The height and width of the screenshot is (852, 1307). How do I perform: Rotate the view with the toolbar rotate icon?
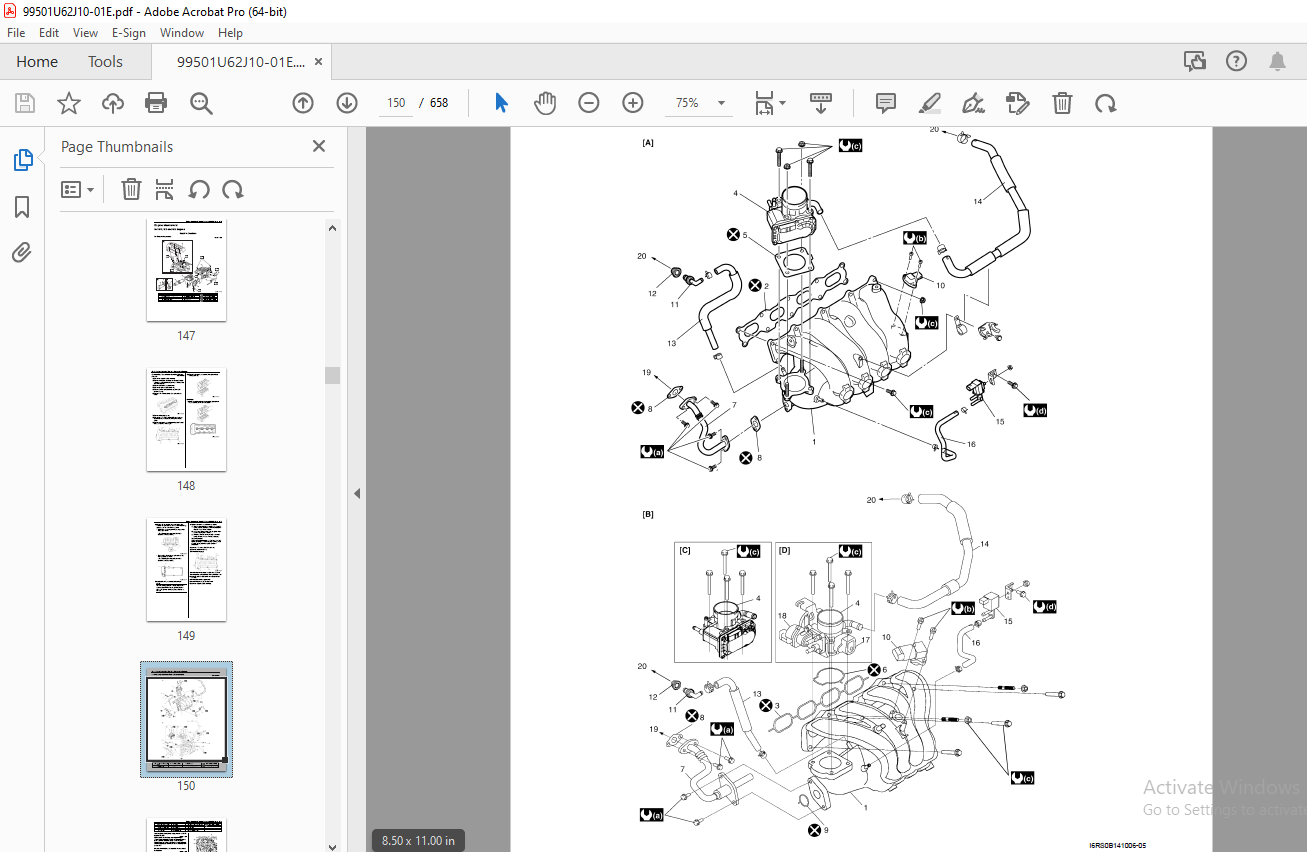coord(1105,103)
